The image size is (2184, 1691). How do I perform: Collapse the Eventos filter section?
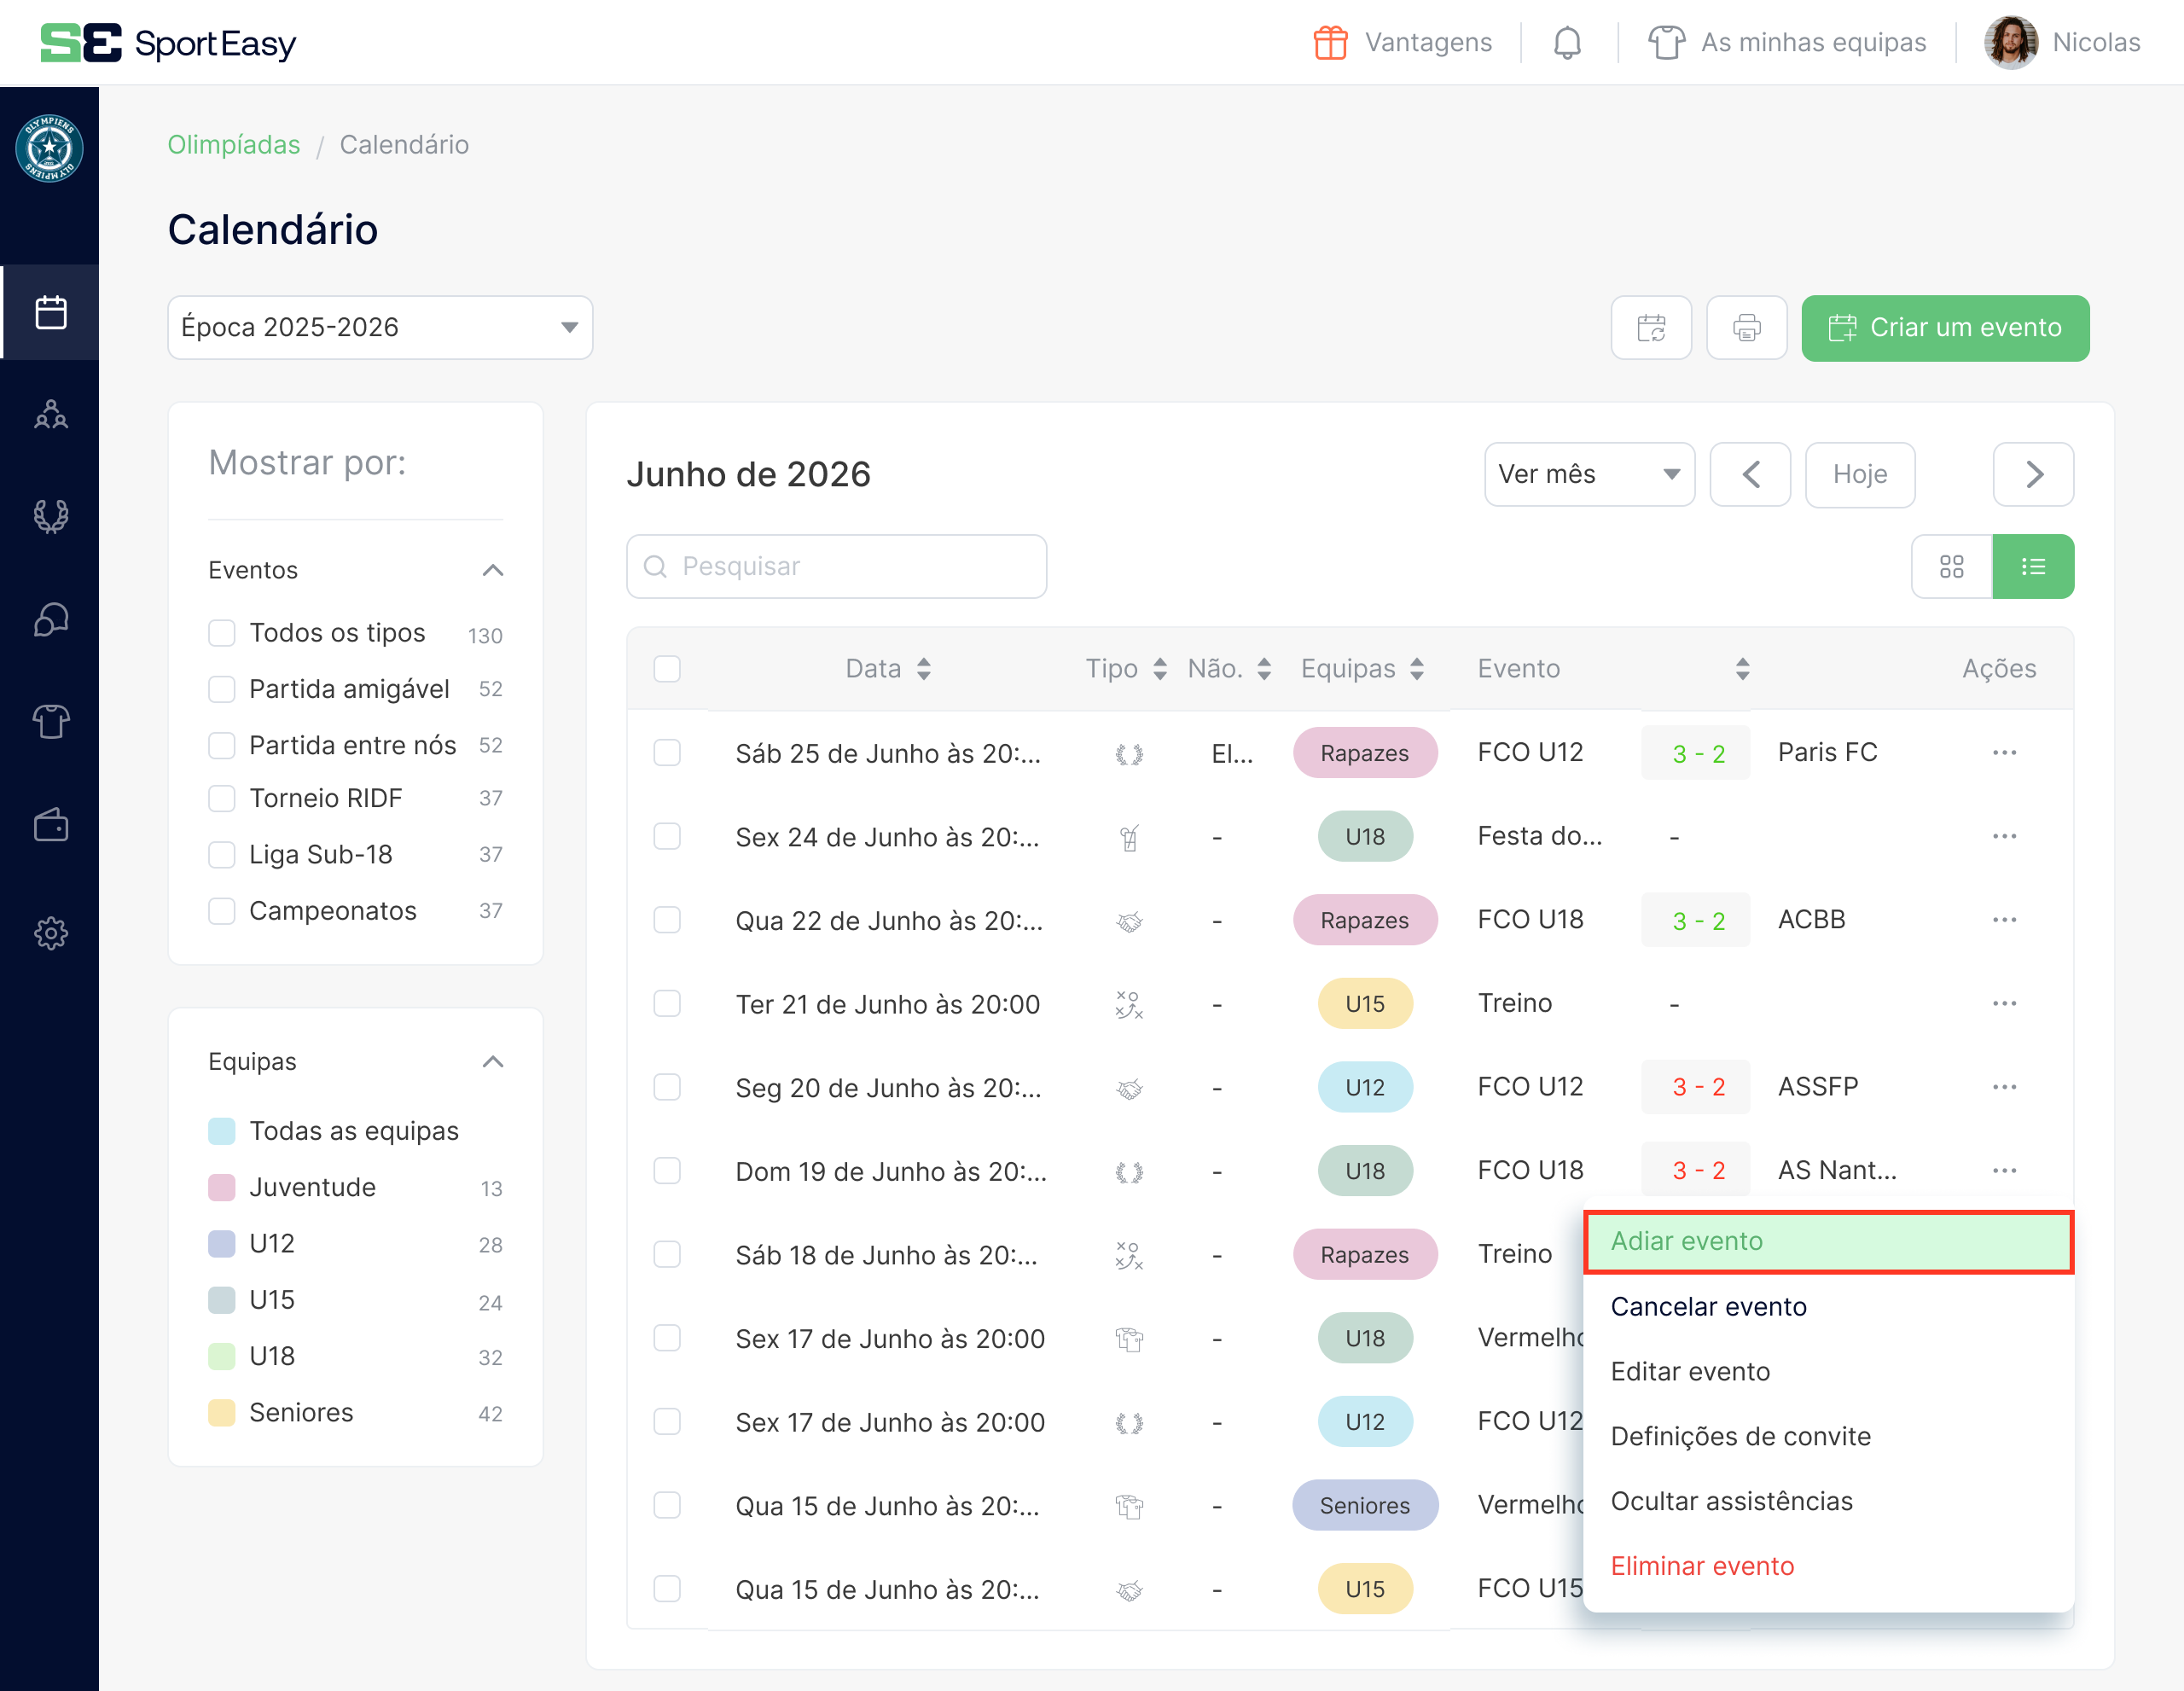[492, 569]
